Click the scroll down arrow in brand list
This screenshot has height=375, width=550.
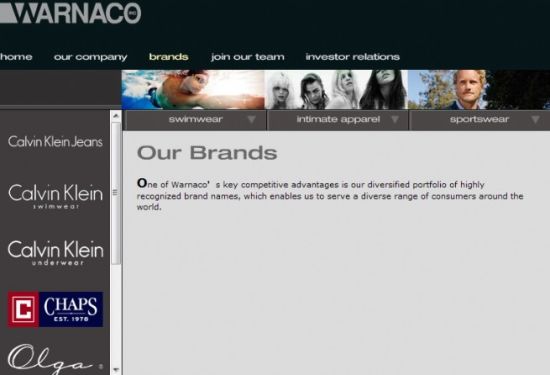[x=116, y=370]
